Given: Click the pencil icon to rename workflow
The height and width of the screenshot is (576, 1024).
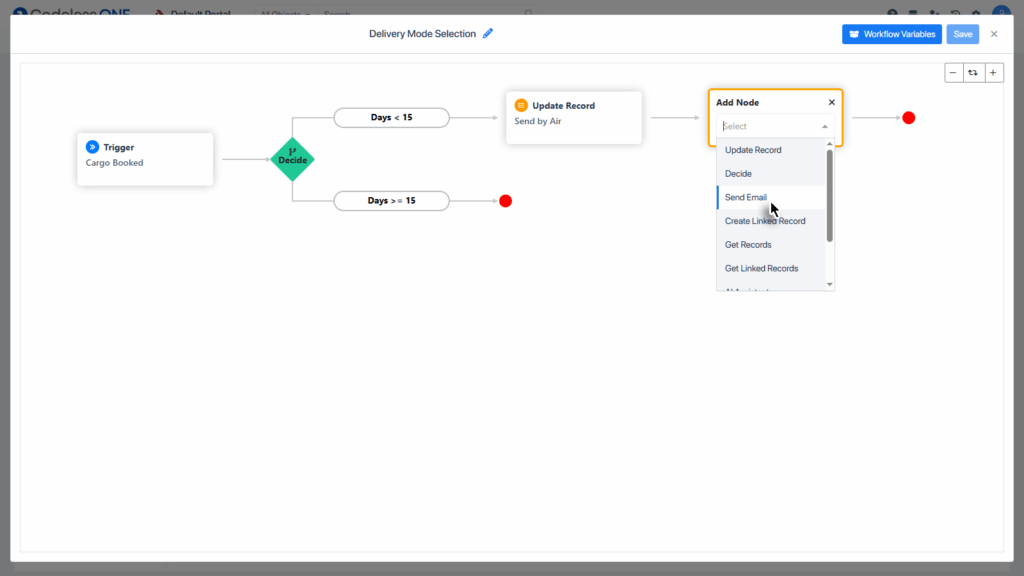Looking at the screenshot, I should [488, 34].
